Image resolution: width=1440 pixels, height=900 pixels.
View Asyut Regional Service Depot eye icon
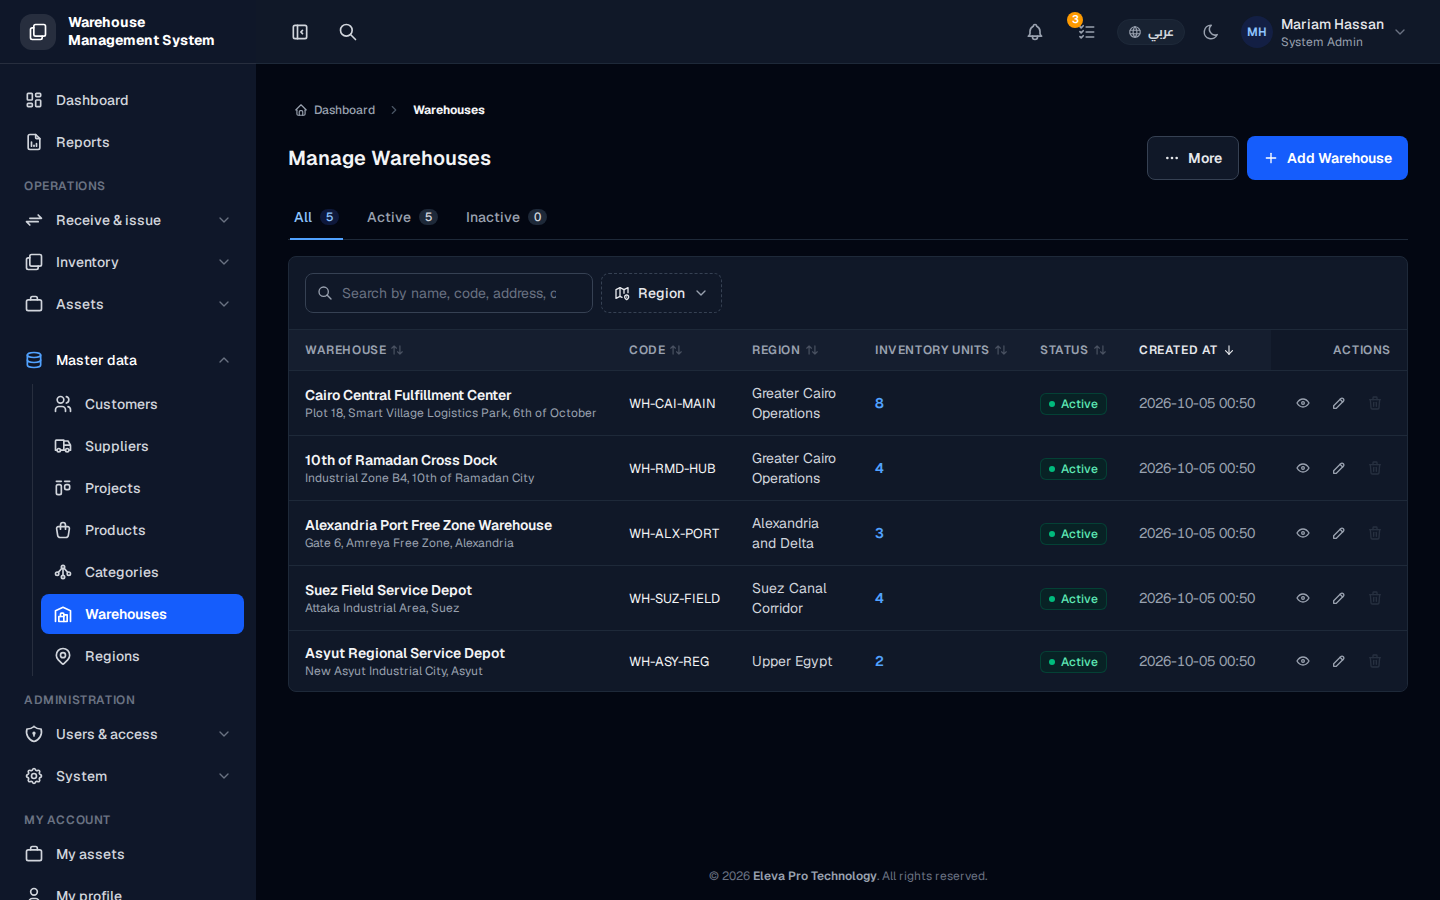pos(1303,661)
